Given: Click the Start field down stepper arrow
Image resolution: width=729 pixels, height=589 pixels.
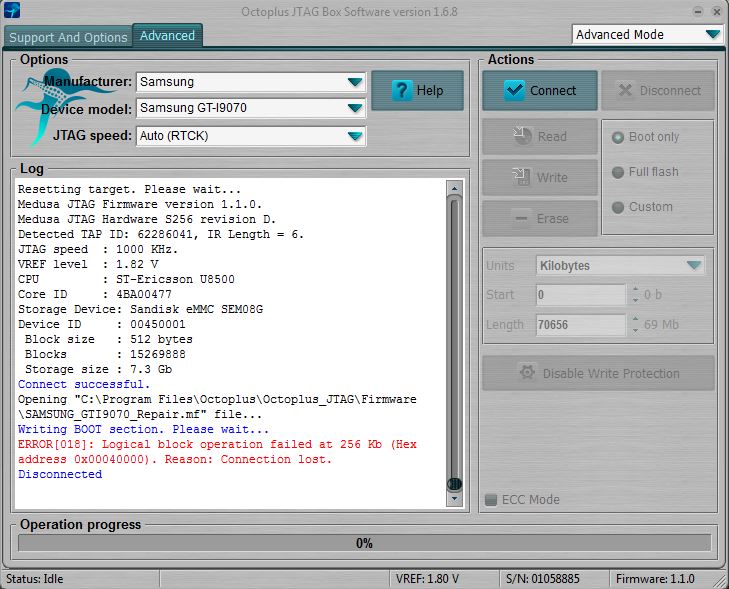Looking at the screenshot, I should pos(636,300).
